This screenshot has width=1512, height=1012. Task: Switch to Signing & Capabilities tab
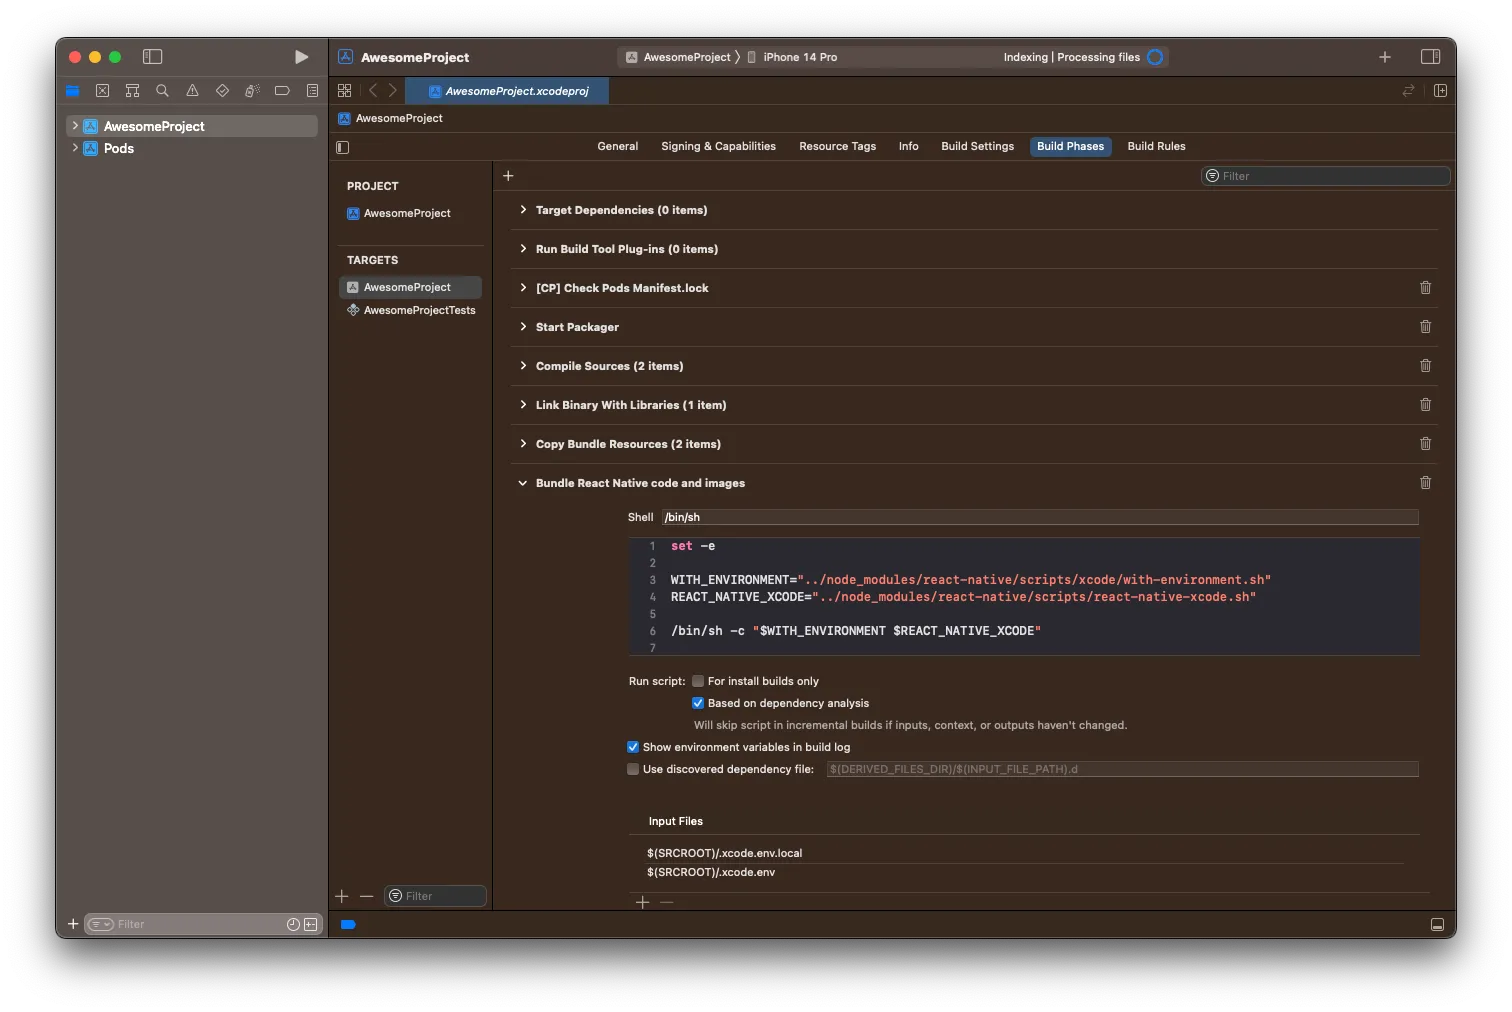(x=718, y=146)
